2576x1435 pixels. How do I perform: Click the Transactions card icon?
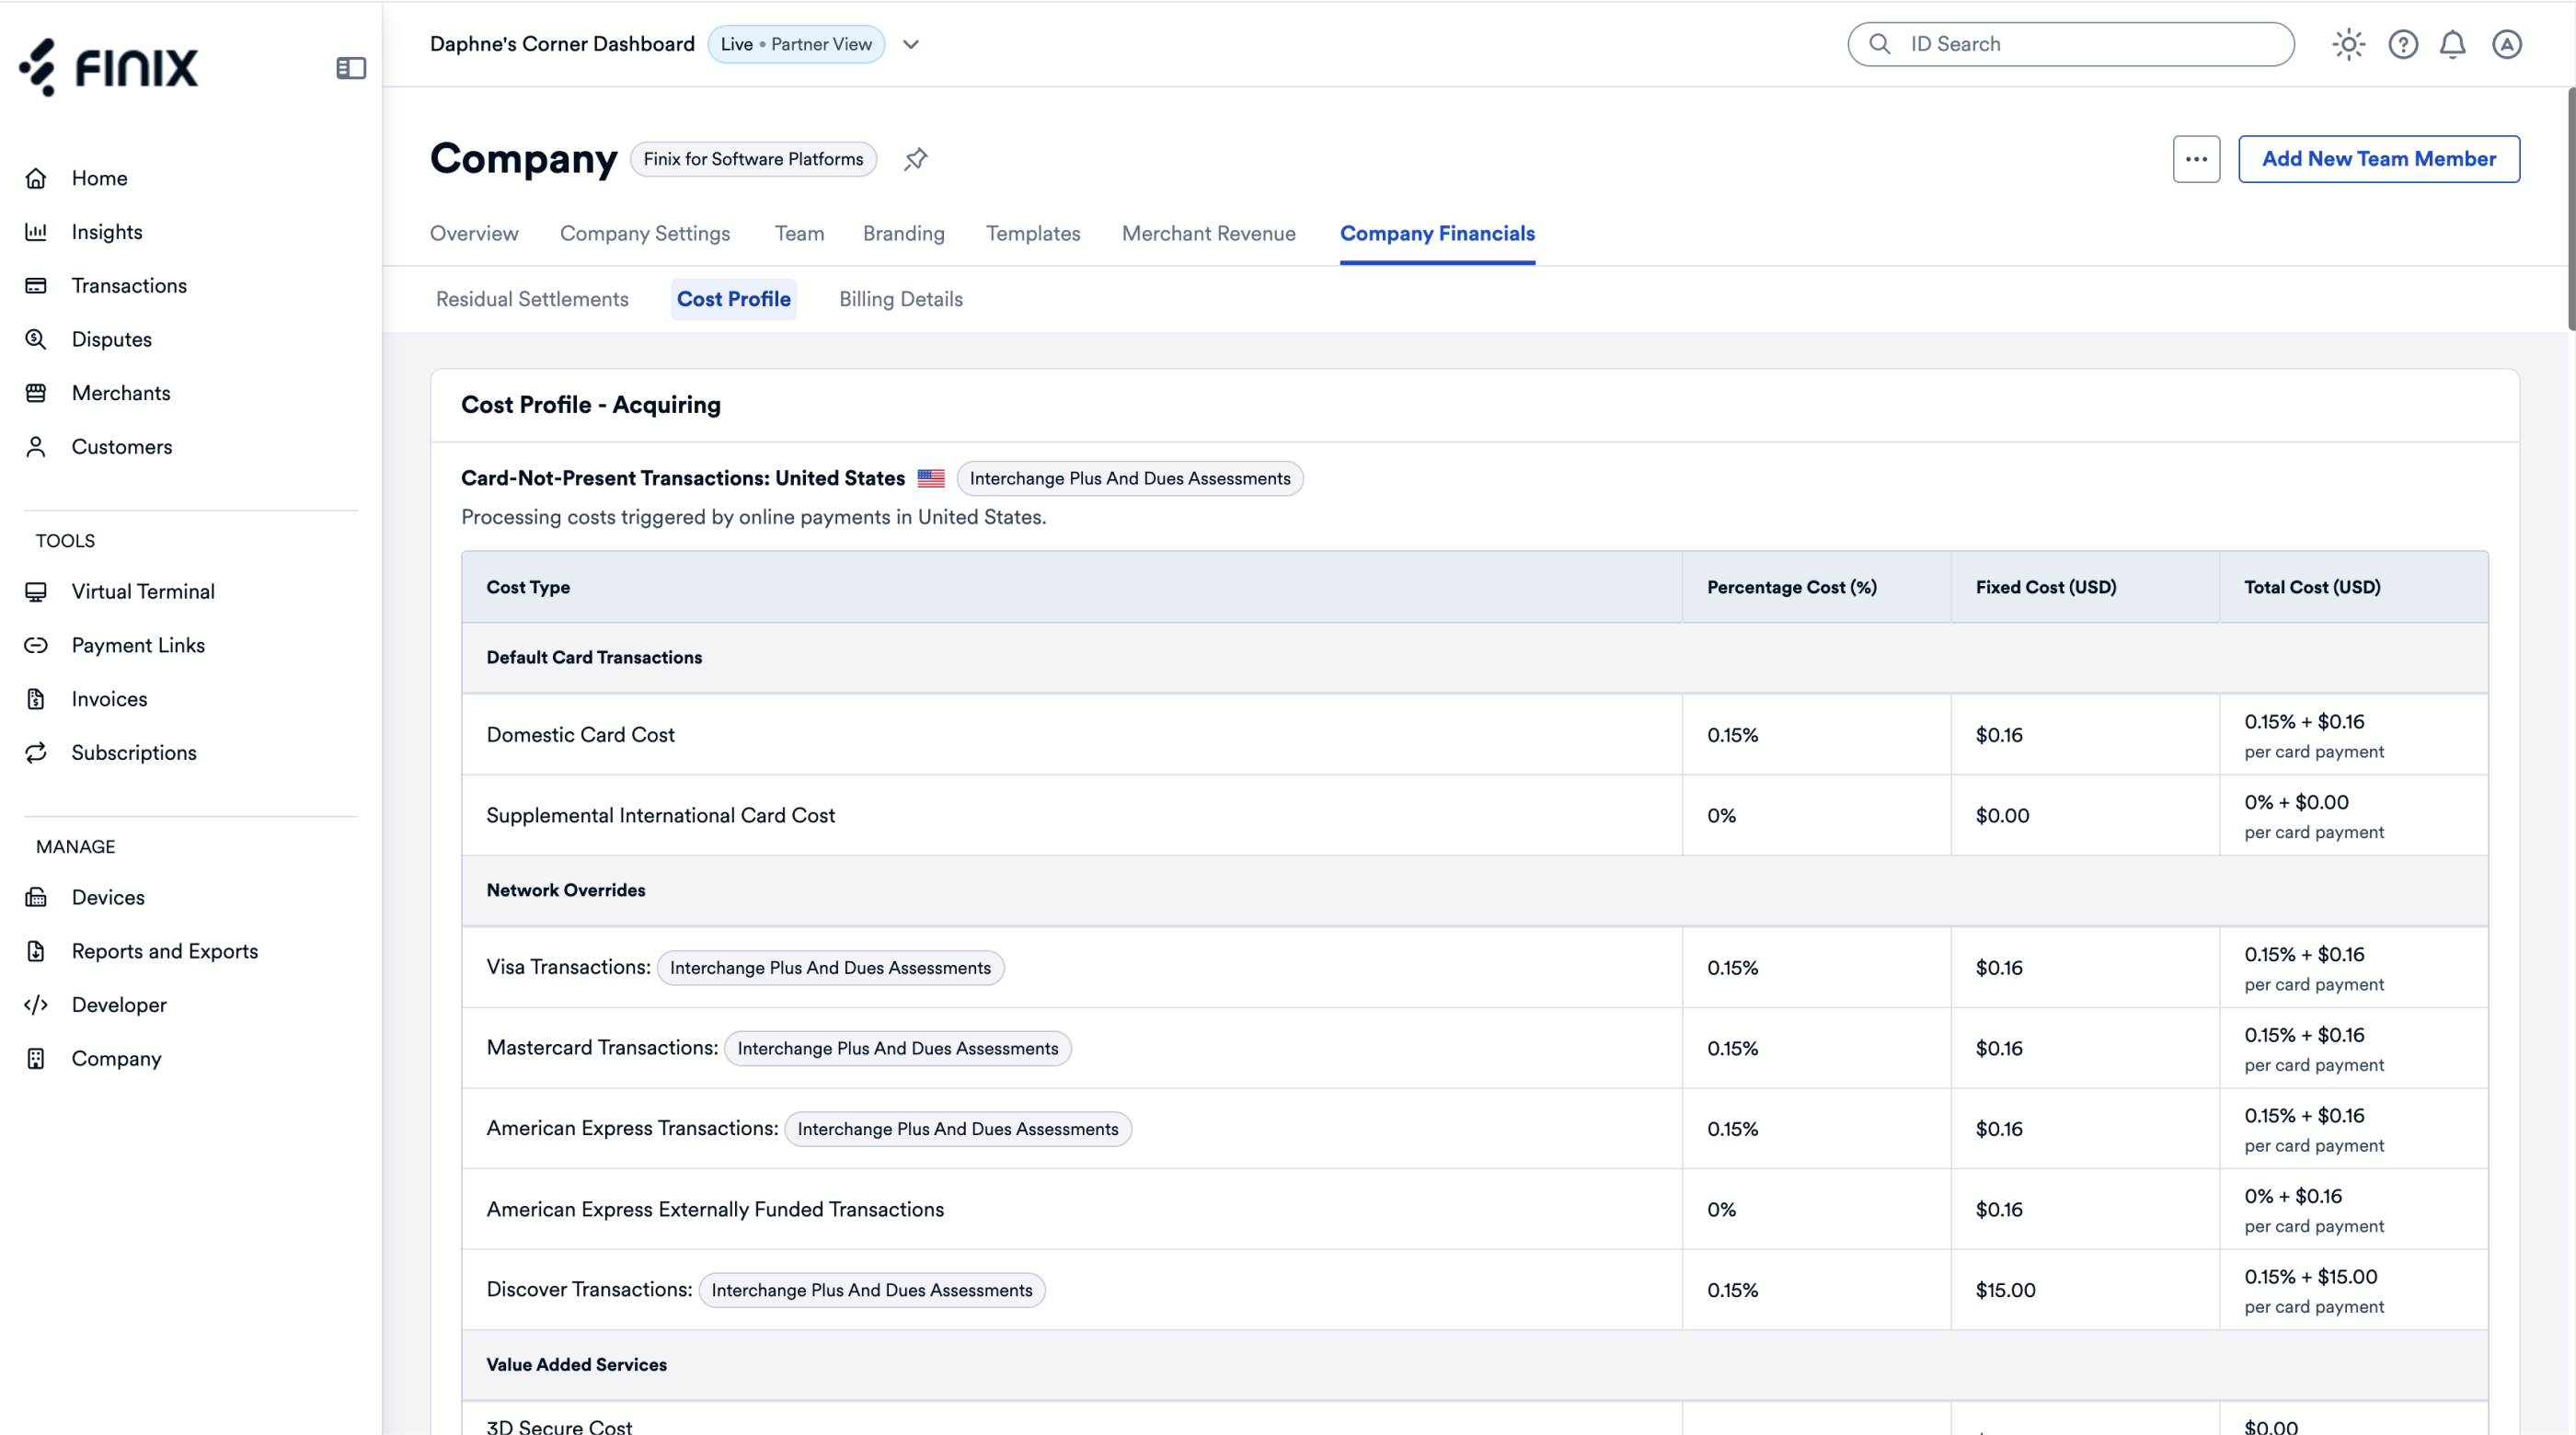pos(36,286)
